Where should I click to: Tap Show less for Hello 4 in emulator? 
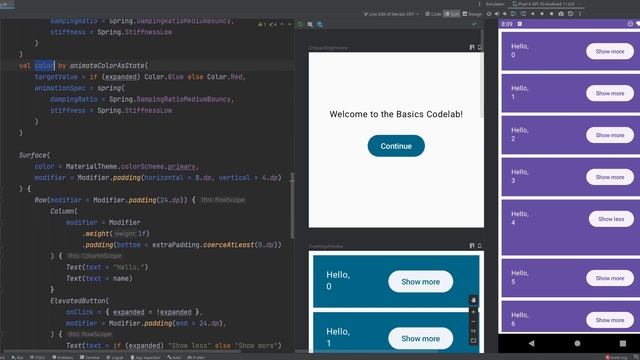[611, 219]
